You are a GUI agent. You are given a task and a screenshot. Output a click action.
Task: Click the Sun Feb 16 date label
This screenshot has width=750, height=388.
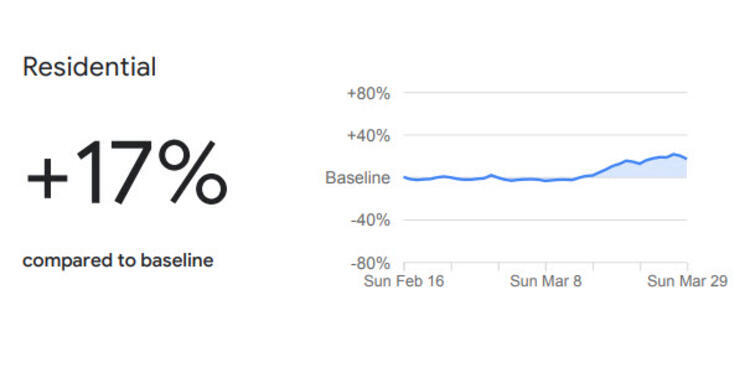click(404, 281)
